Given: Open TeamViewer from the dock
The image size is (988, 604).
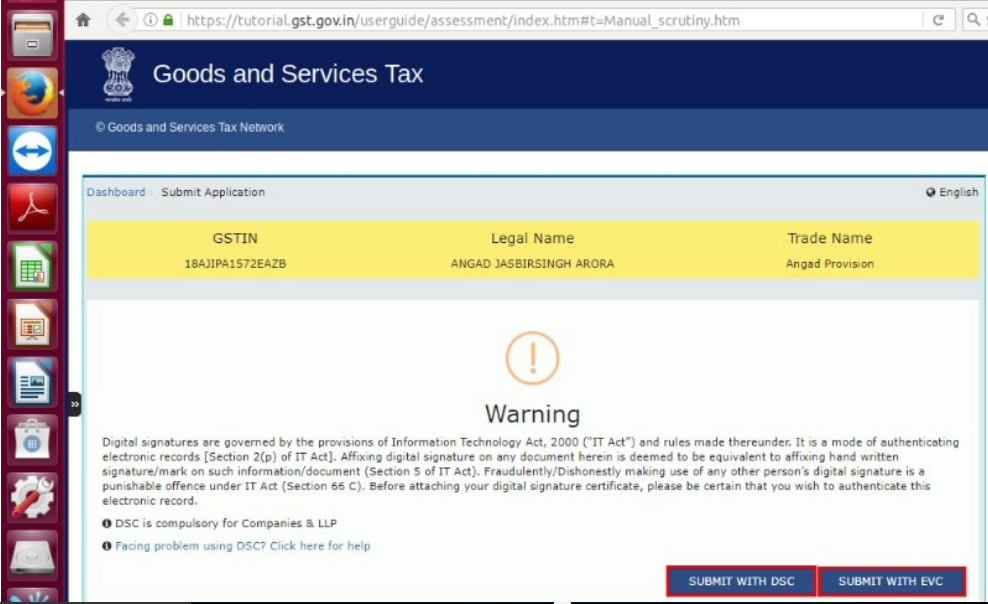Looking at the screenshot, I should [x=32, y=151].
